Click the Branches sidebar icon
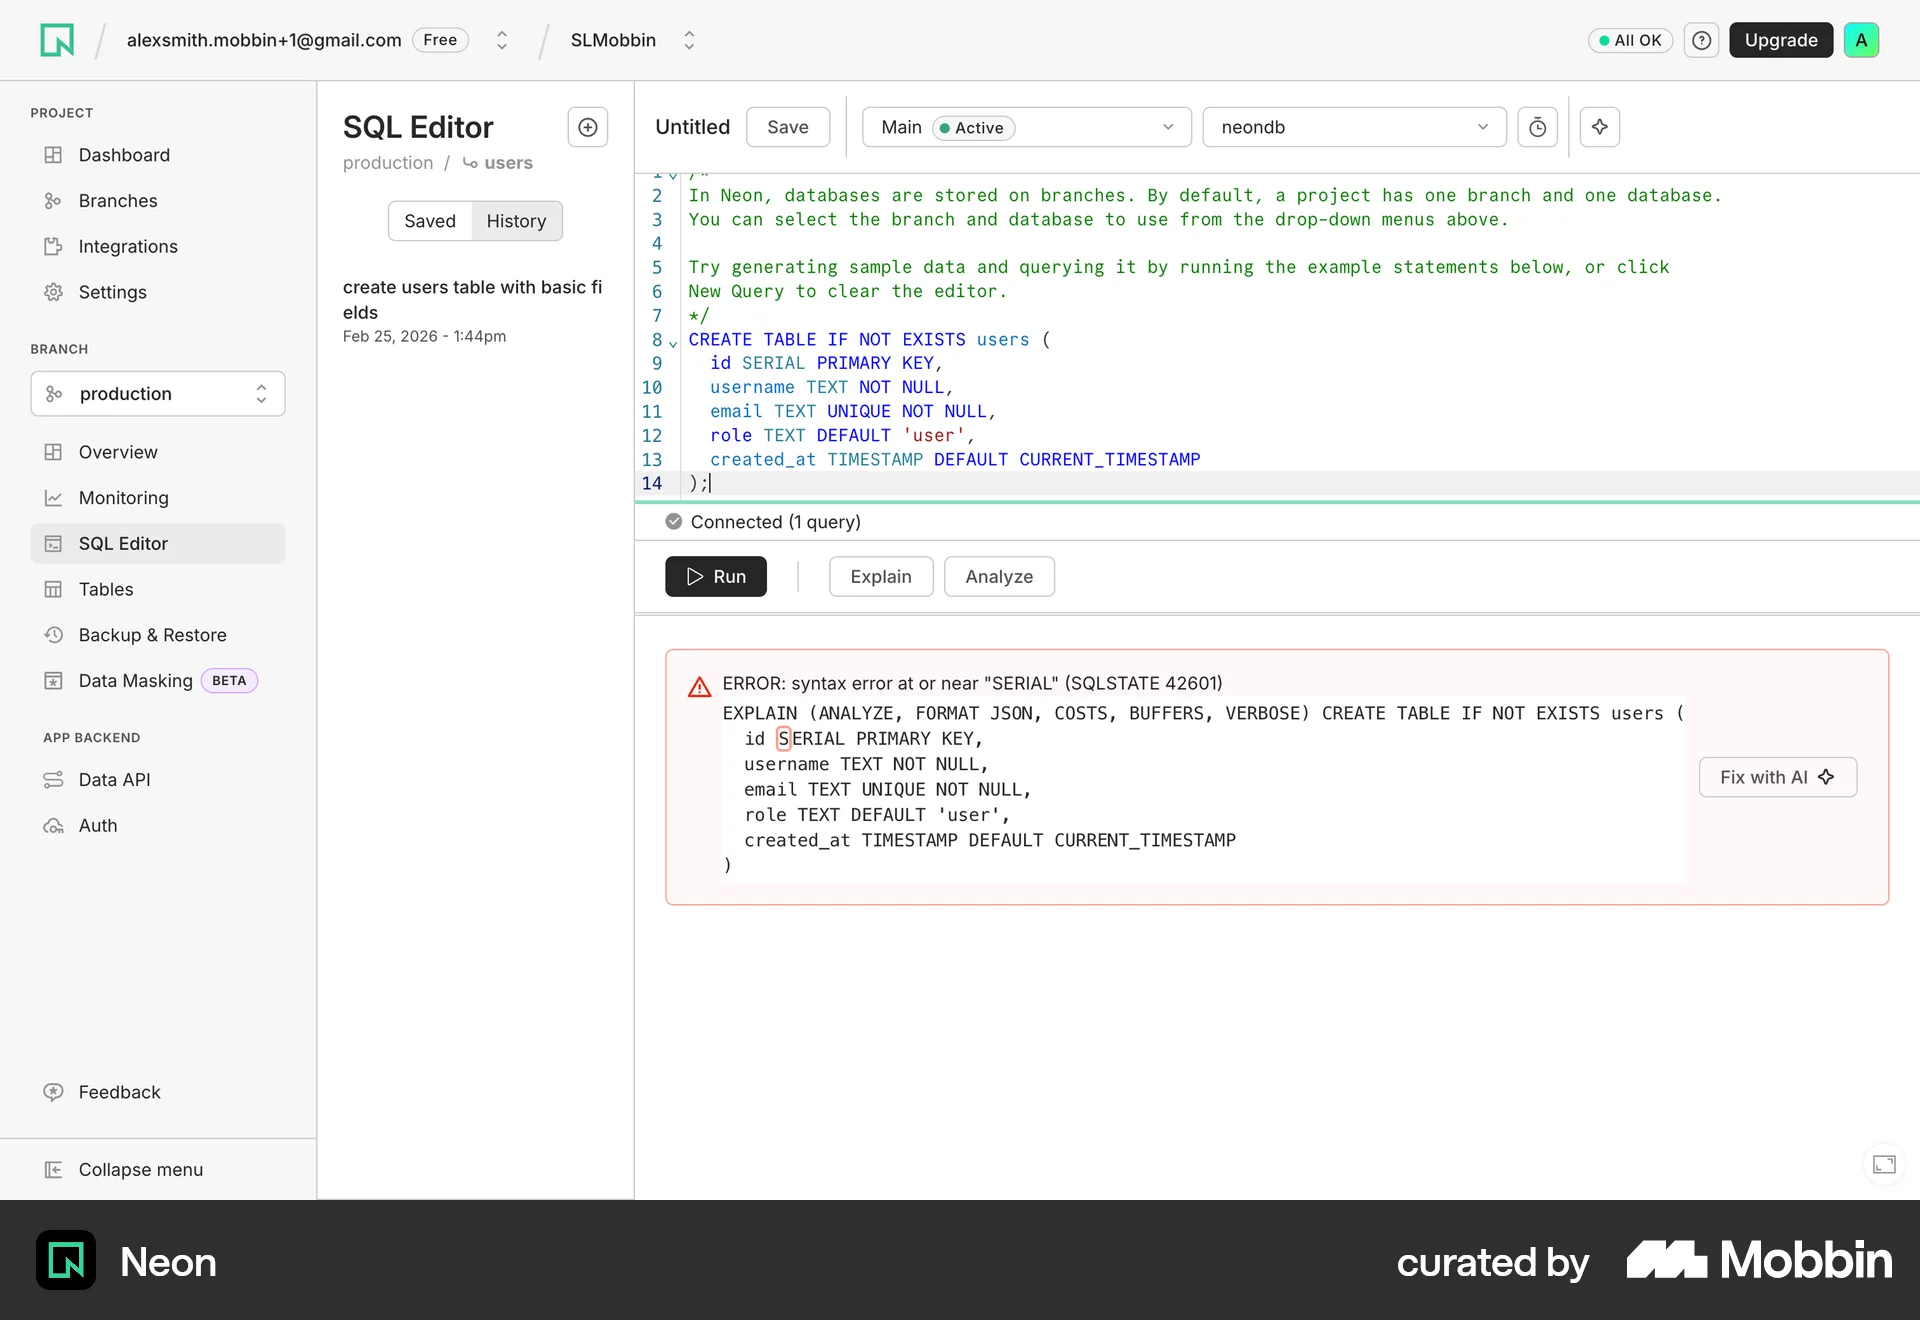The height and width of the screenshot is (1320, 1920). (53, 201)
